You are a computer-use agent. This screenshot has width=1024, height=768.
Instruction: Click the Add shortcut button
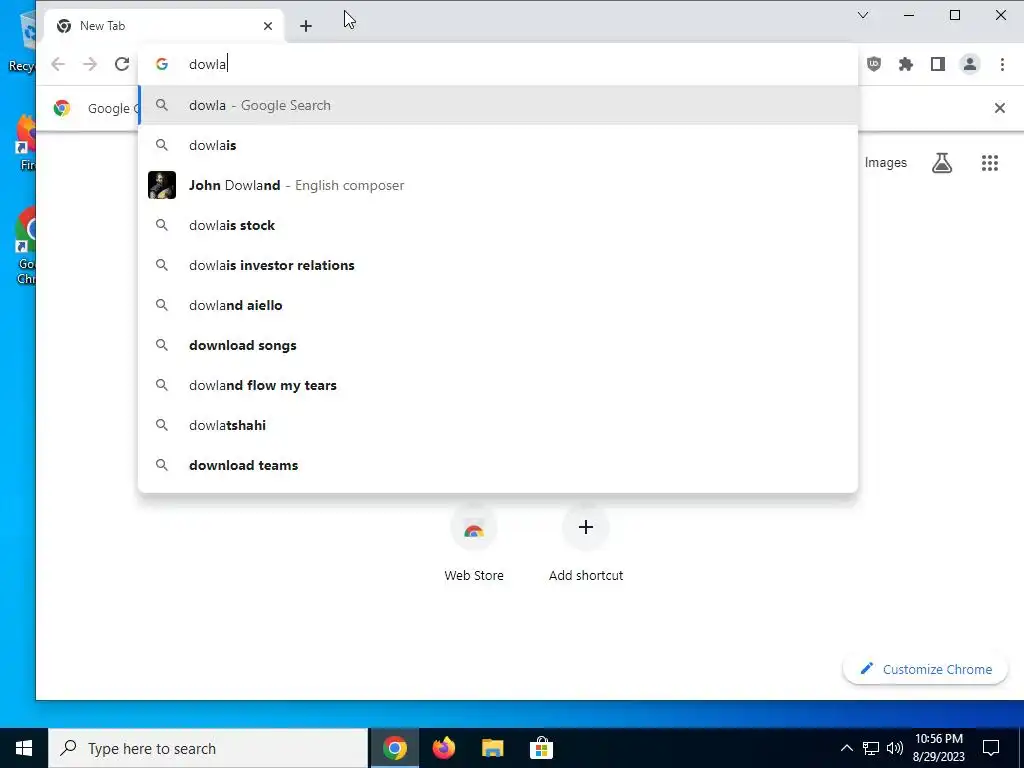pyautogui.click(x=586, y=544)
